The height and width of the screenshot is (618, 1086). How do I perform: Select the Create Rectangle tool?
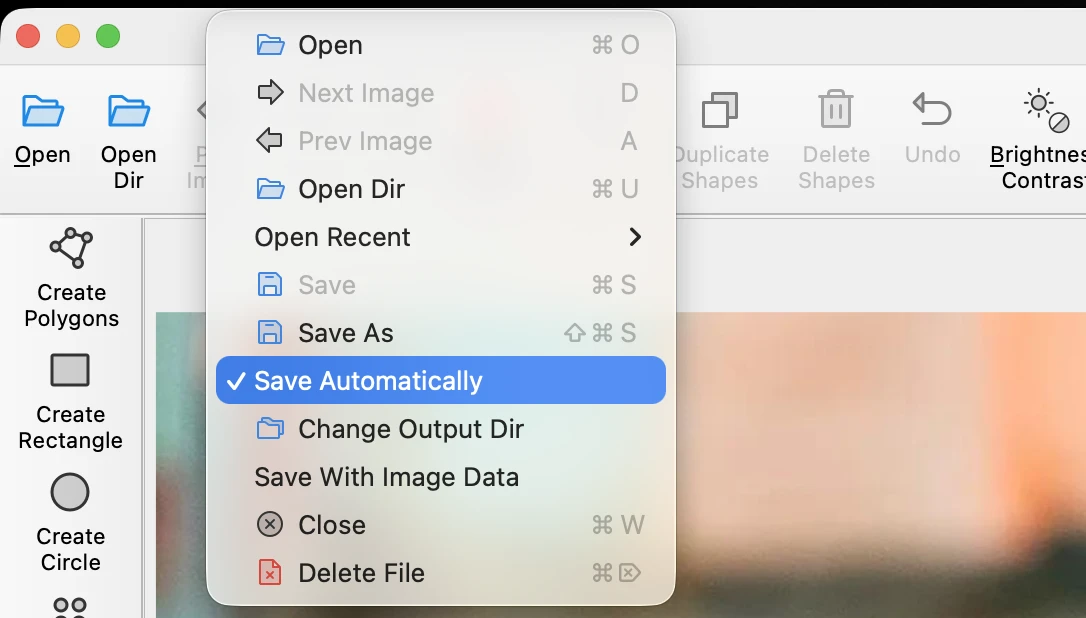tap(70, 400)
